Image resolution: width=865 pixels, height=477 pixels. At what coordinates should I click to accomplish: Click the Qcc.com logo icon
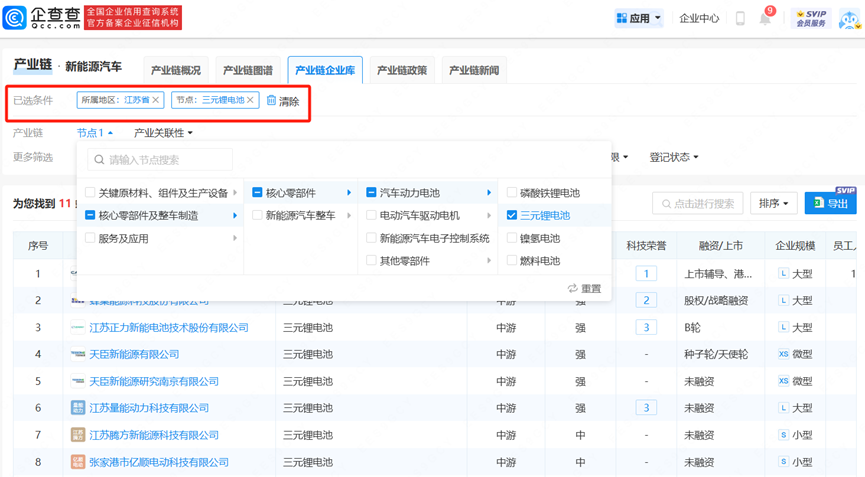14,18
